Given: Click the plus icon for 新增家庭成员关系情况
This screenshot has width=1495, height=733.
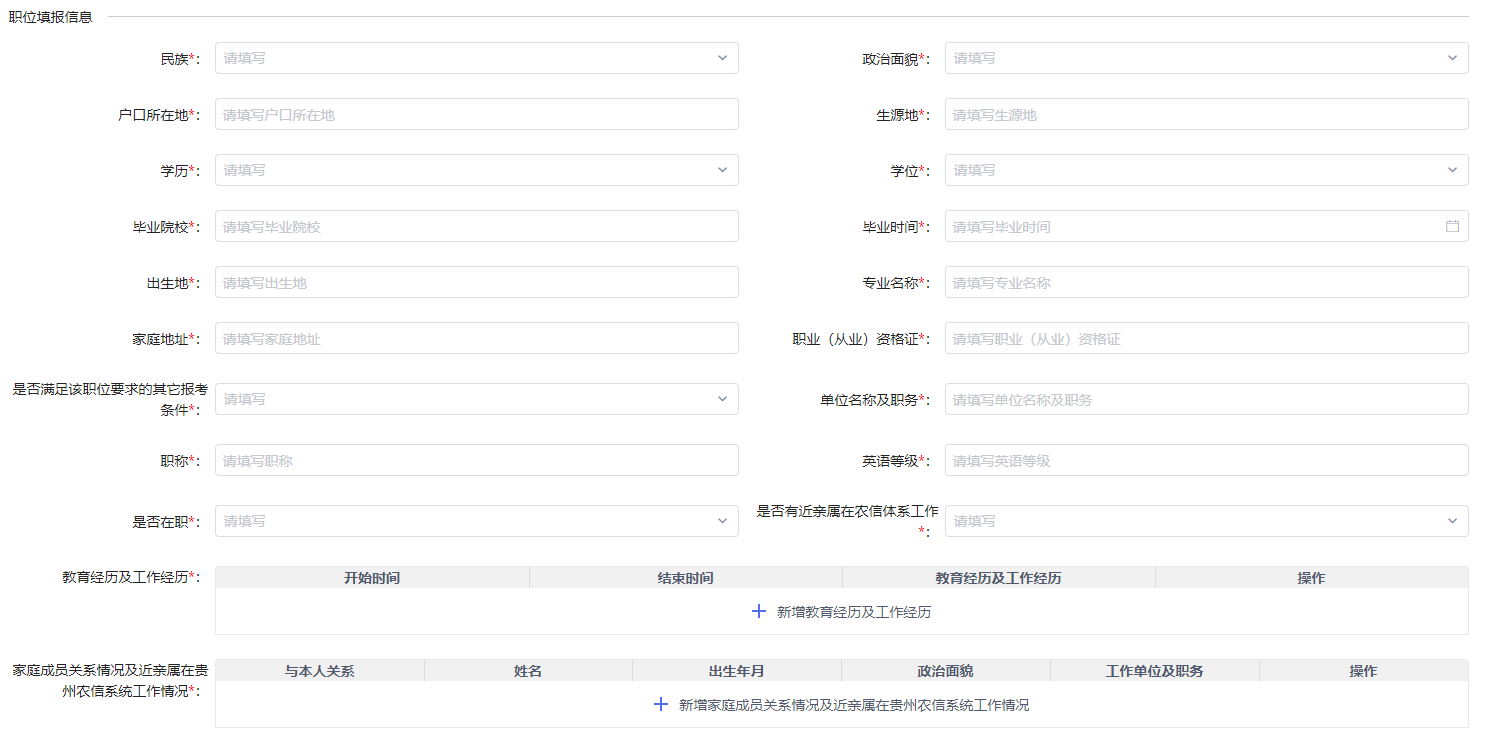Looking at the screenshot, I should click(661, 705).
